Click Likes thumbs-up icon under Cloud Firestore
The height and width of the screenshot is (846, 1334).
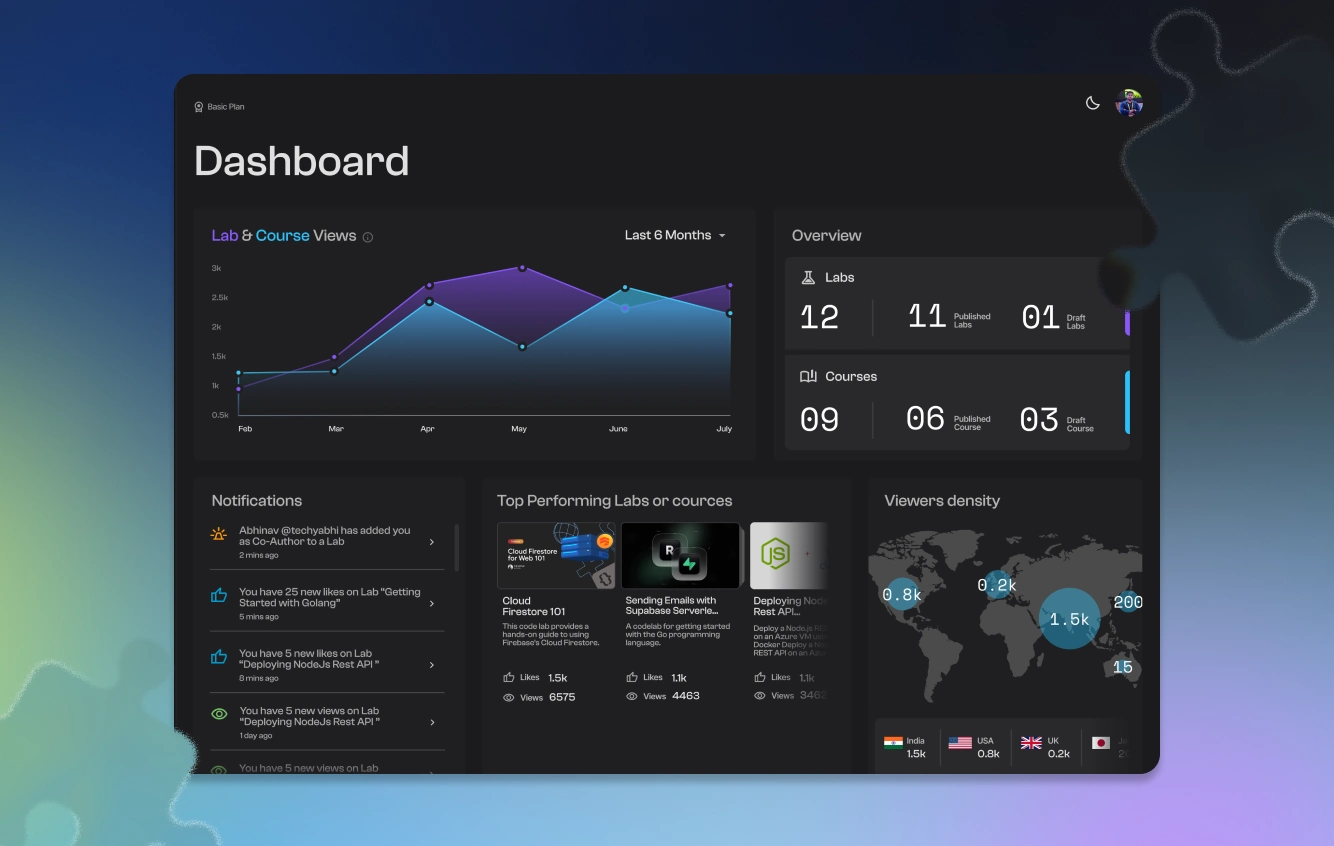pos(509,677)
